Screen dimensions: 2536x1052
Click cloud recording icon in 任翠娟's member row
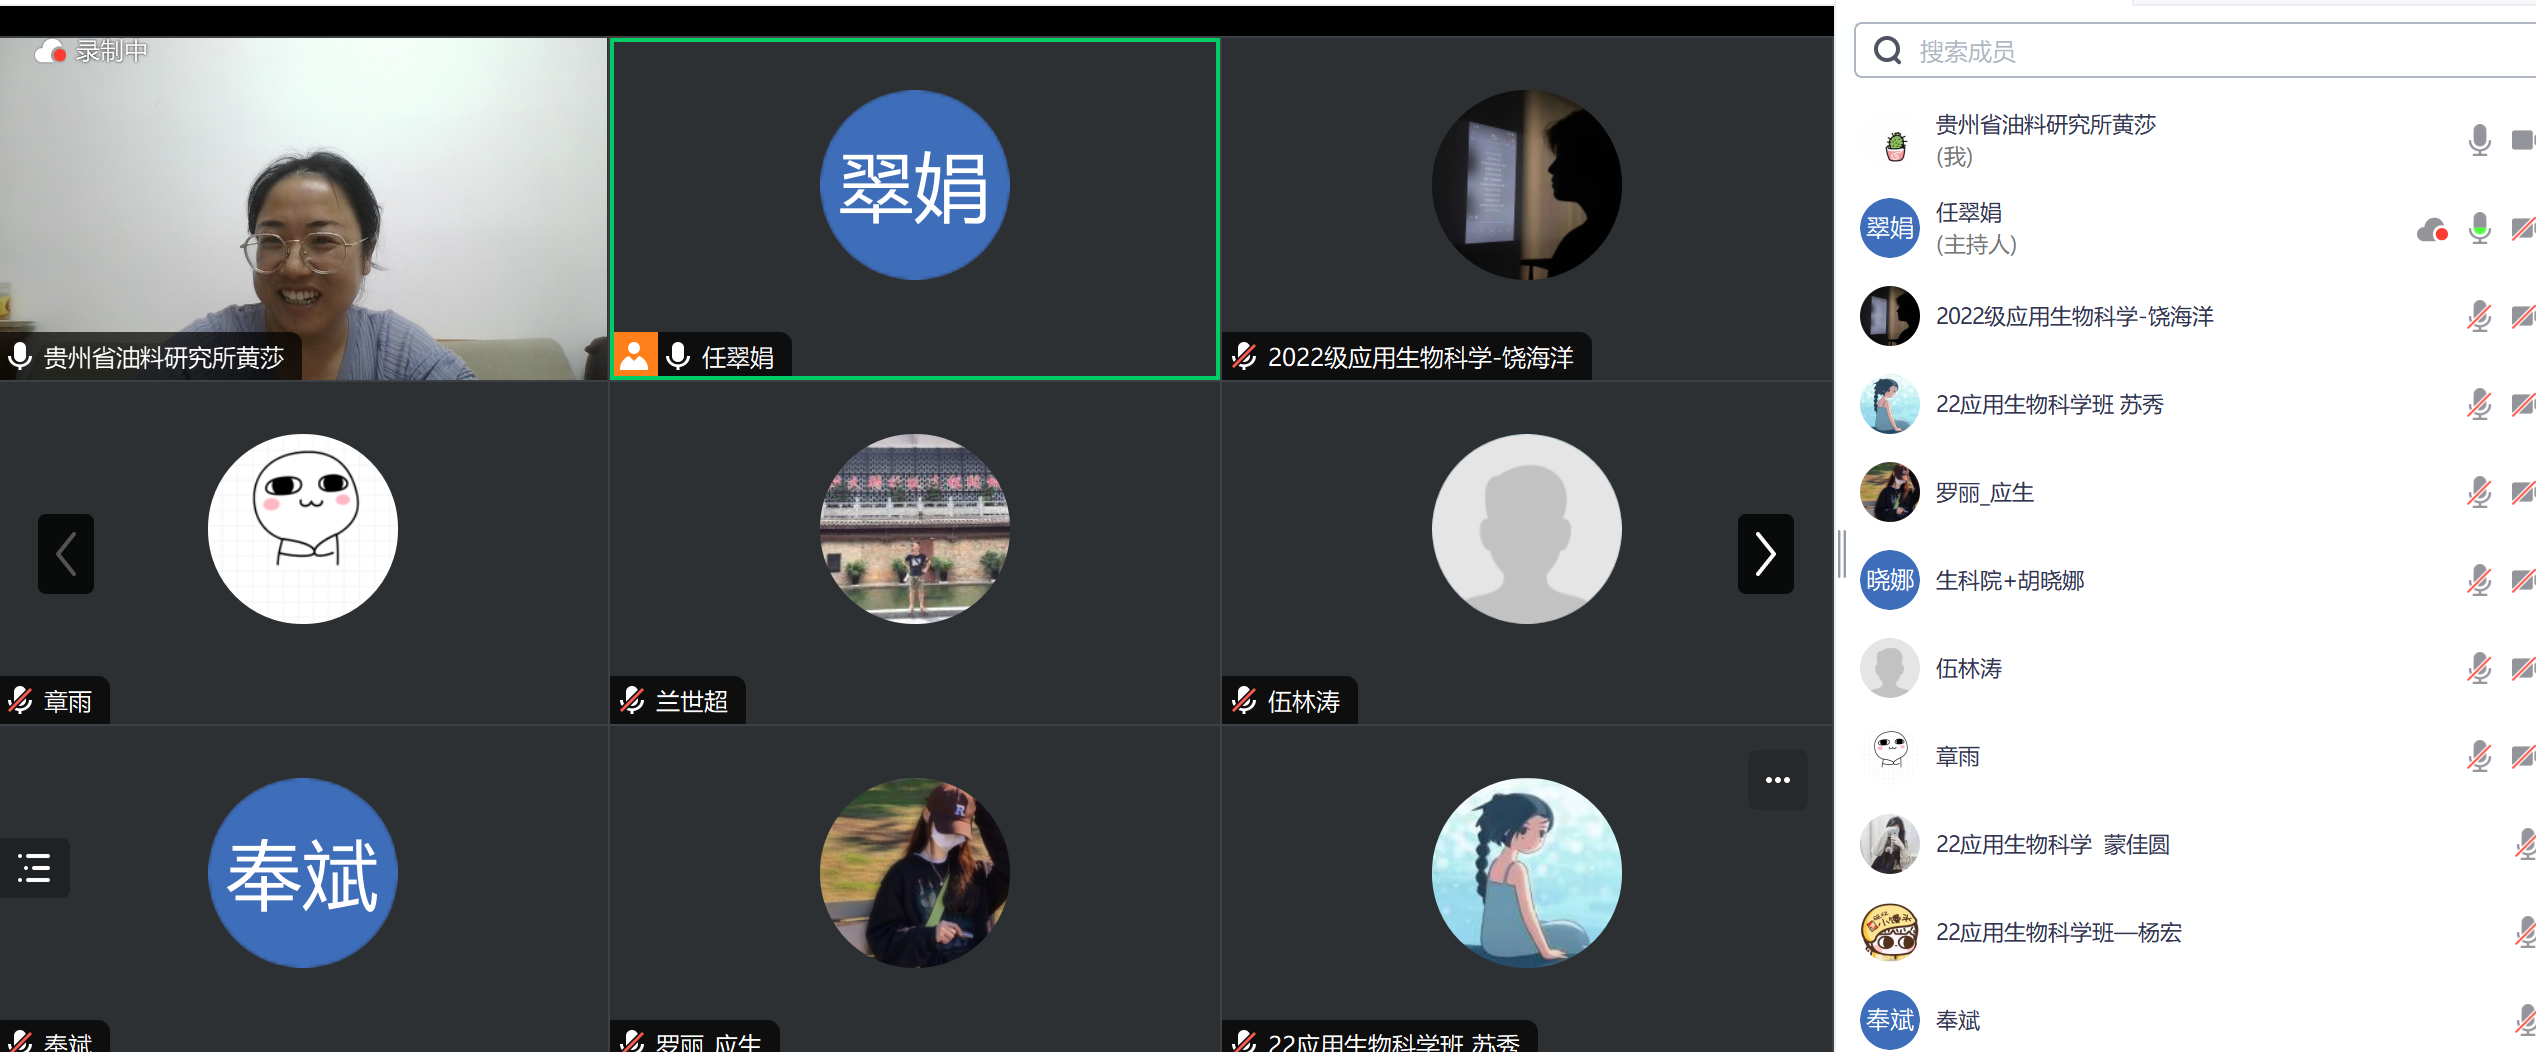coord(2431,230)
